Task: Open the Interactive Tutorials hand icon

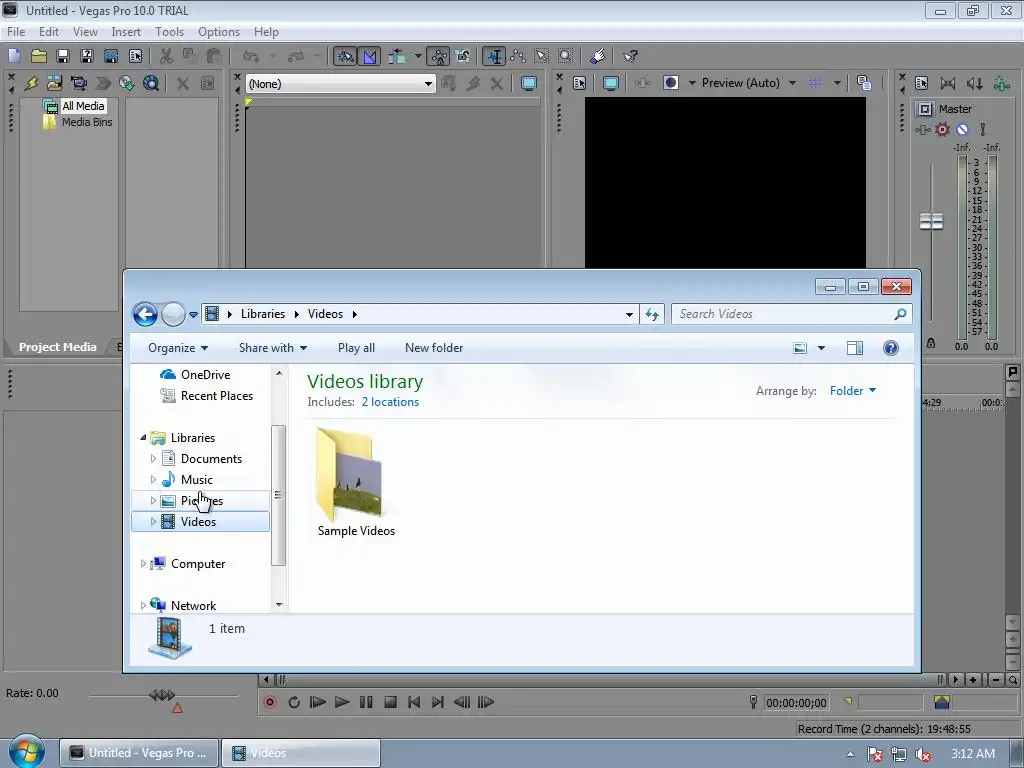Action: pyautogui.click(x=598, y=56)
